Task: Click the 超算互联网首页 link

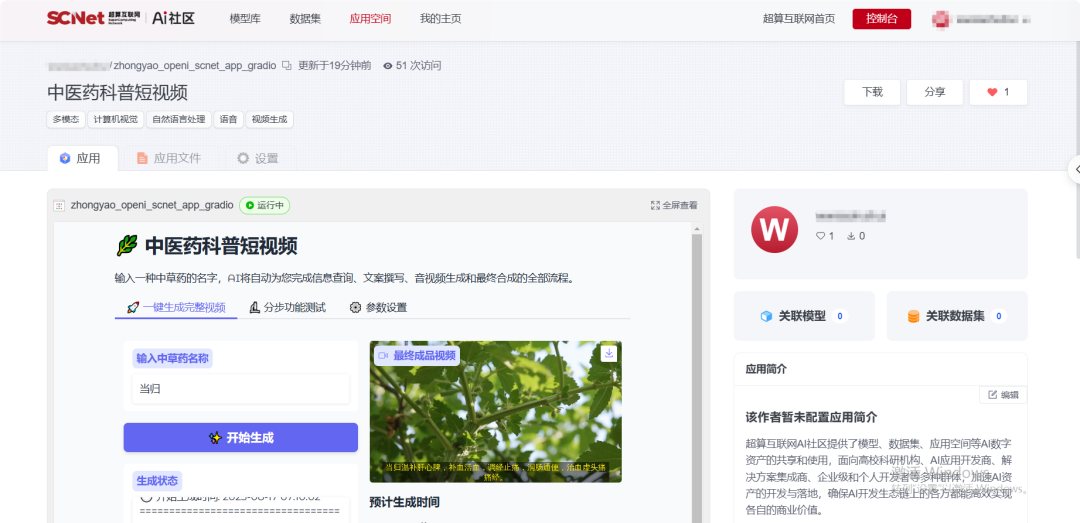Action: tap(799, 19)
